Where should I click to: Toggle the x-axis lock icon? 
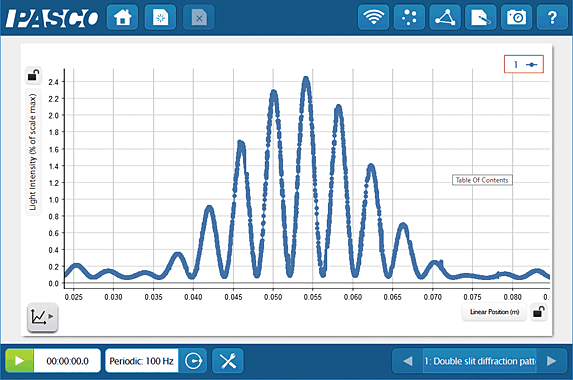pos(539,312)
